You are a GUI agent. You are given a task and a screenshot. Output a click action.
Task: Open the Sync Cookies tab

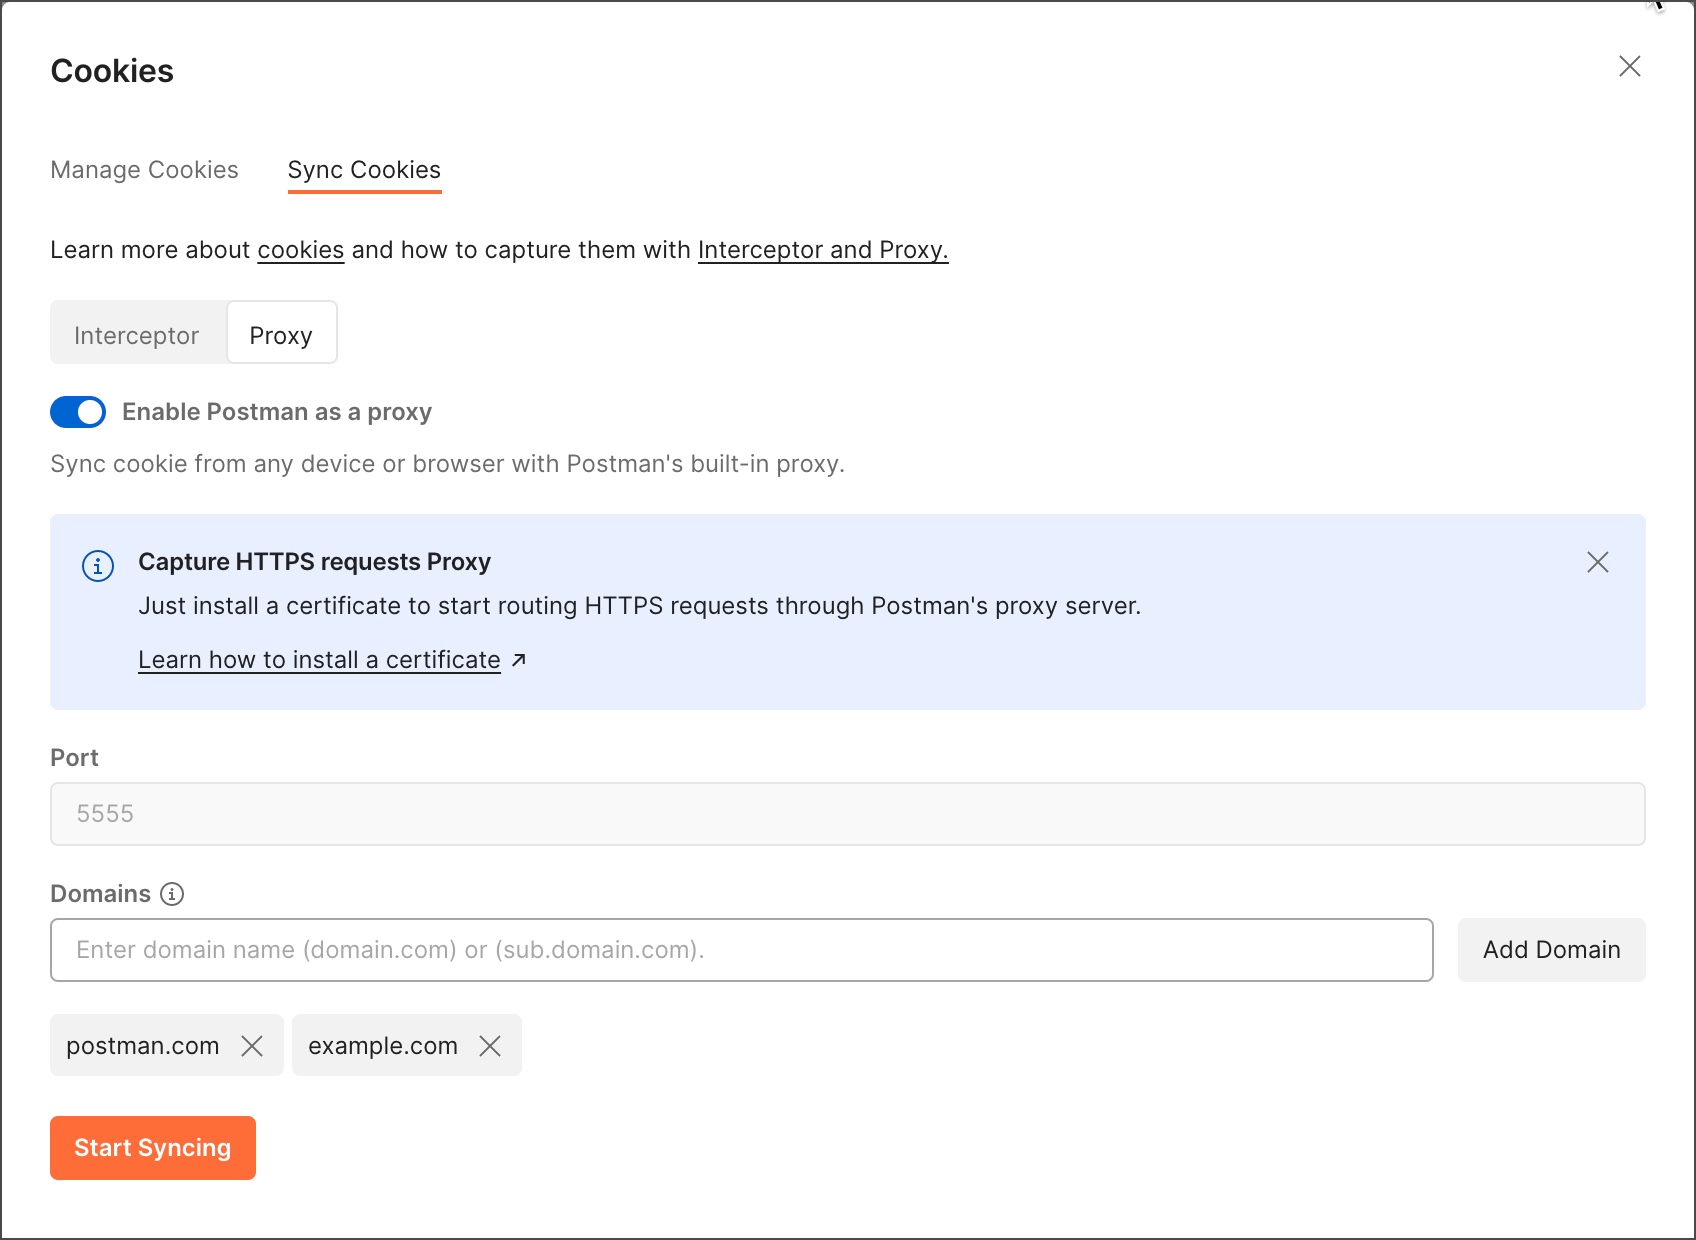363,170
